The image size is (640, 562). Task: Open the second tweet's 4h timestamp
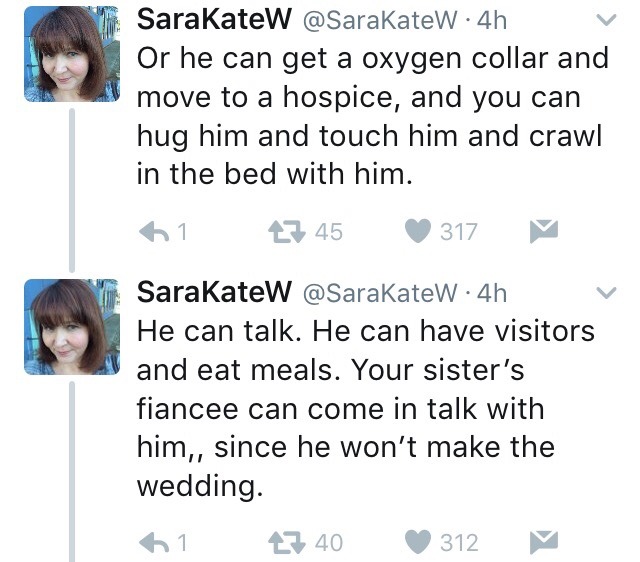[x=494, y=293]
